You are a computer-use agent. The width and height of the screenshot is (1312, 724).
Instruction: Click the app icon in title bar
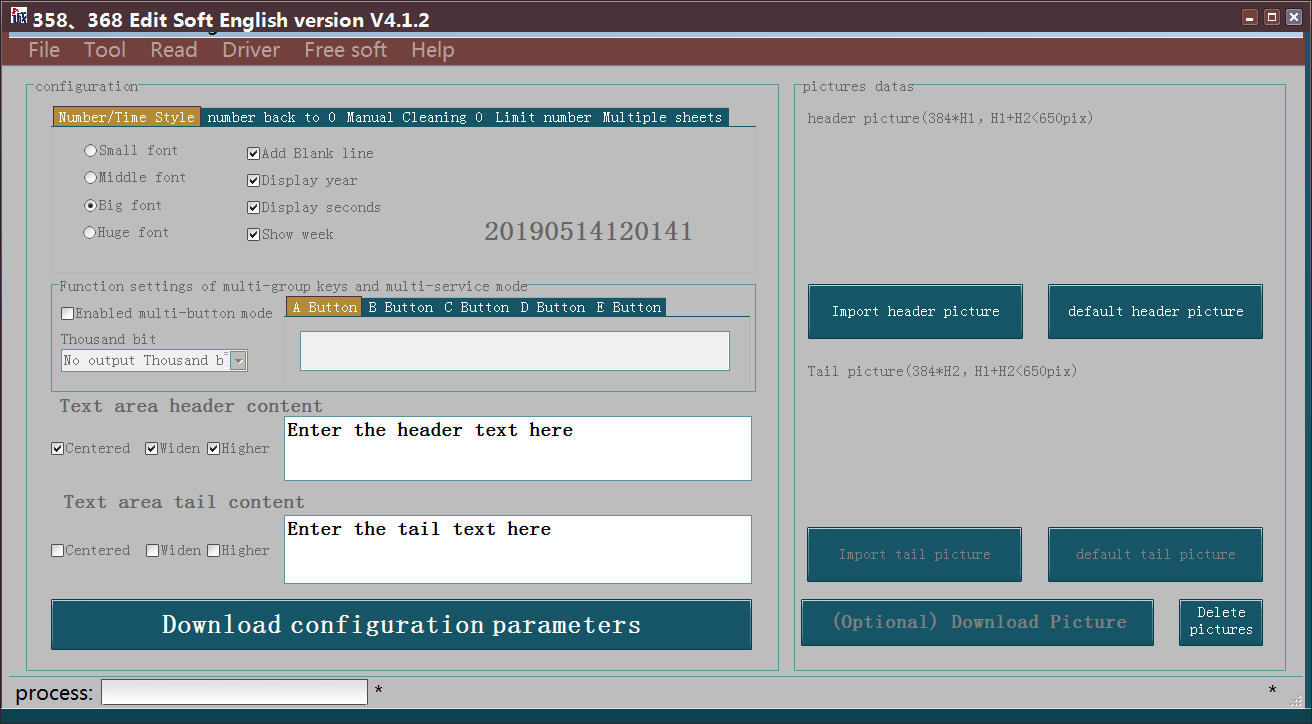pyautogui.click(x=18, y=17)
